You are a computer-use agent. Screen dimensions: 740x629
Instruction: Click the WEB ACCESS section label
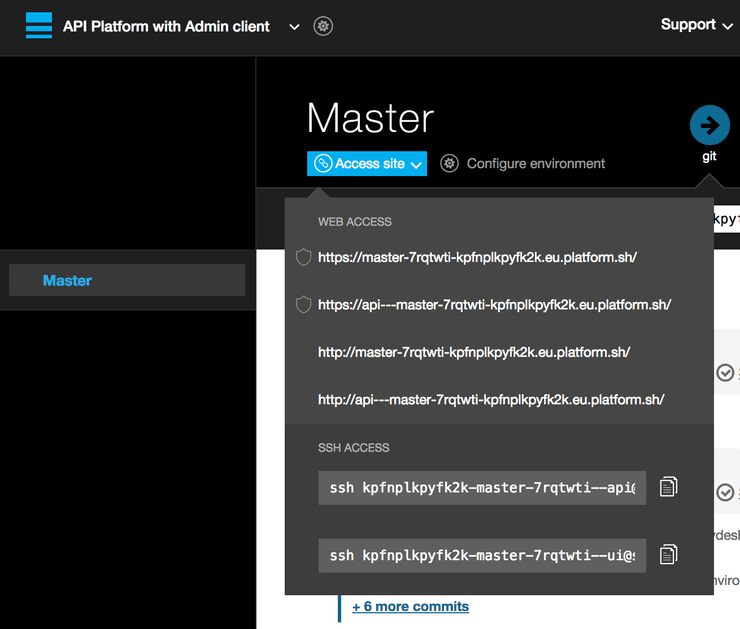click(x=355, y=222)
